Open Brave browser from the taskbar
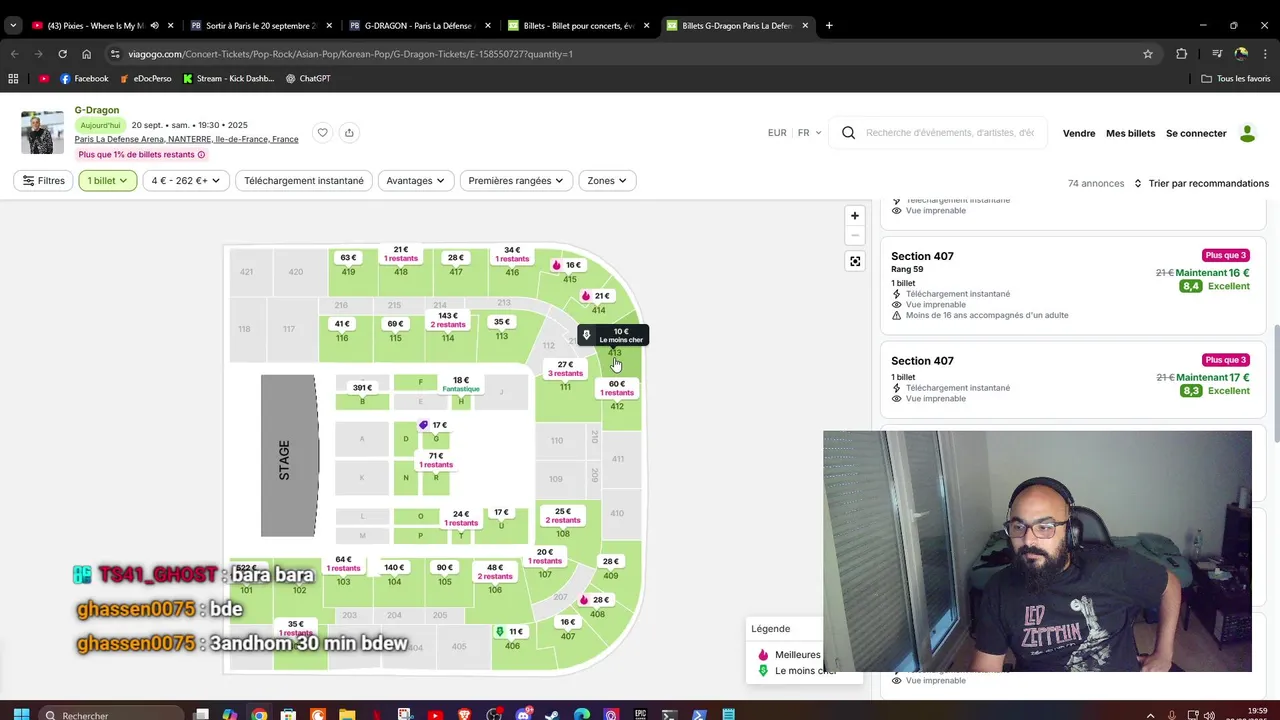Screen dimensions: 1280x720 465,714
